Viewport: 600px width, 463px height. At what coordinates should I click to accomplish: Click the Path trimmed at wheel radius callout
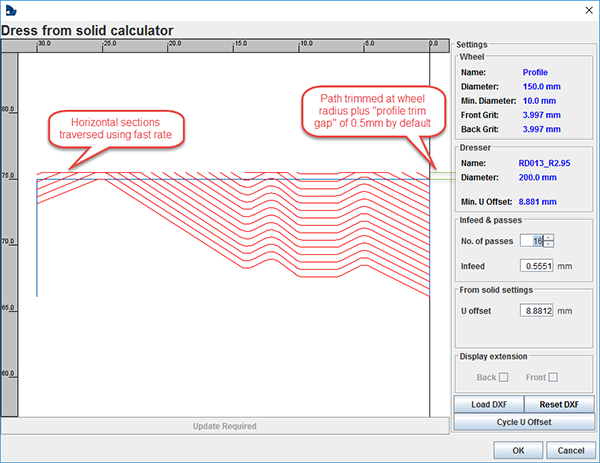(369, 110)
